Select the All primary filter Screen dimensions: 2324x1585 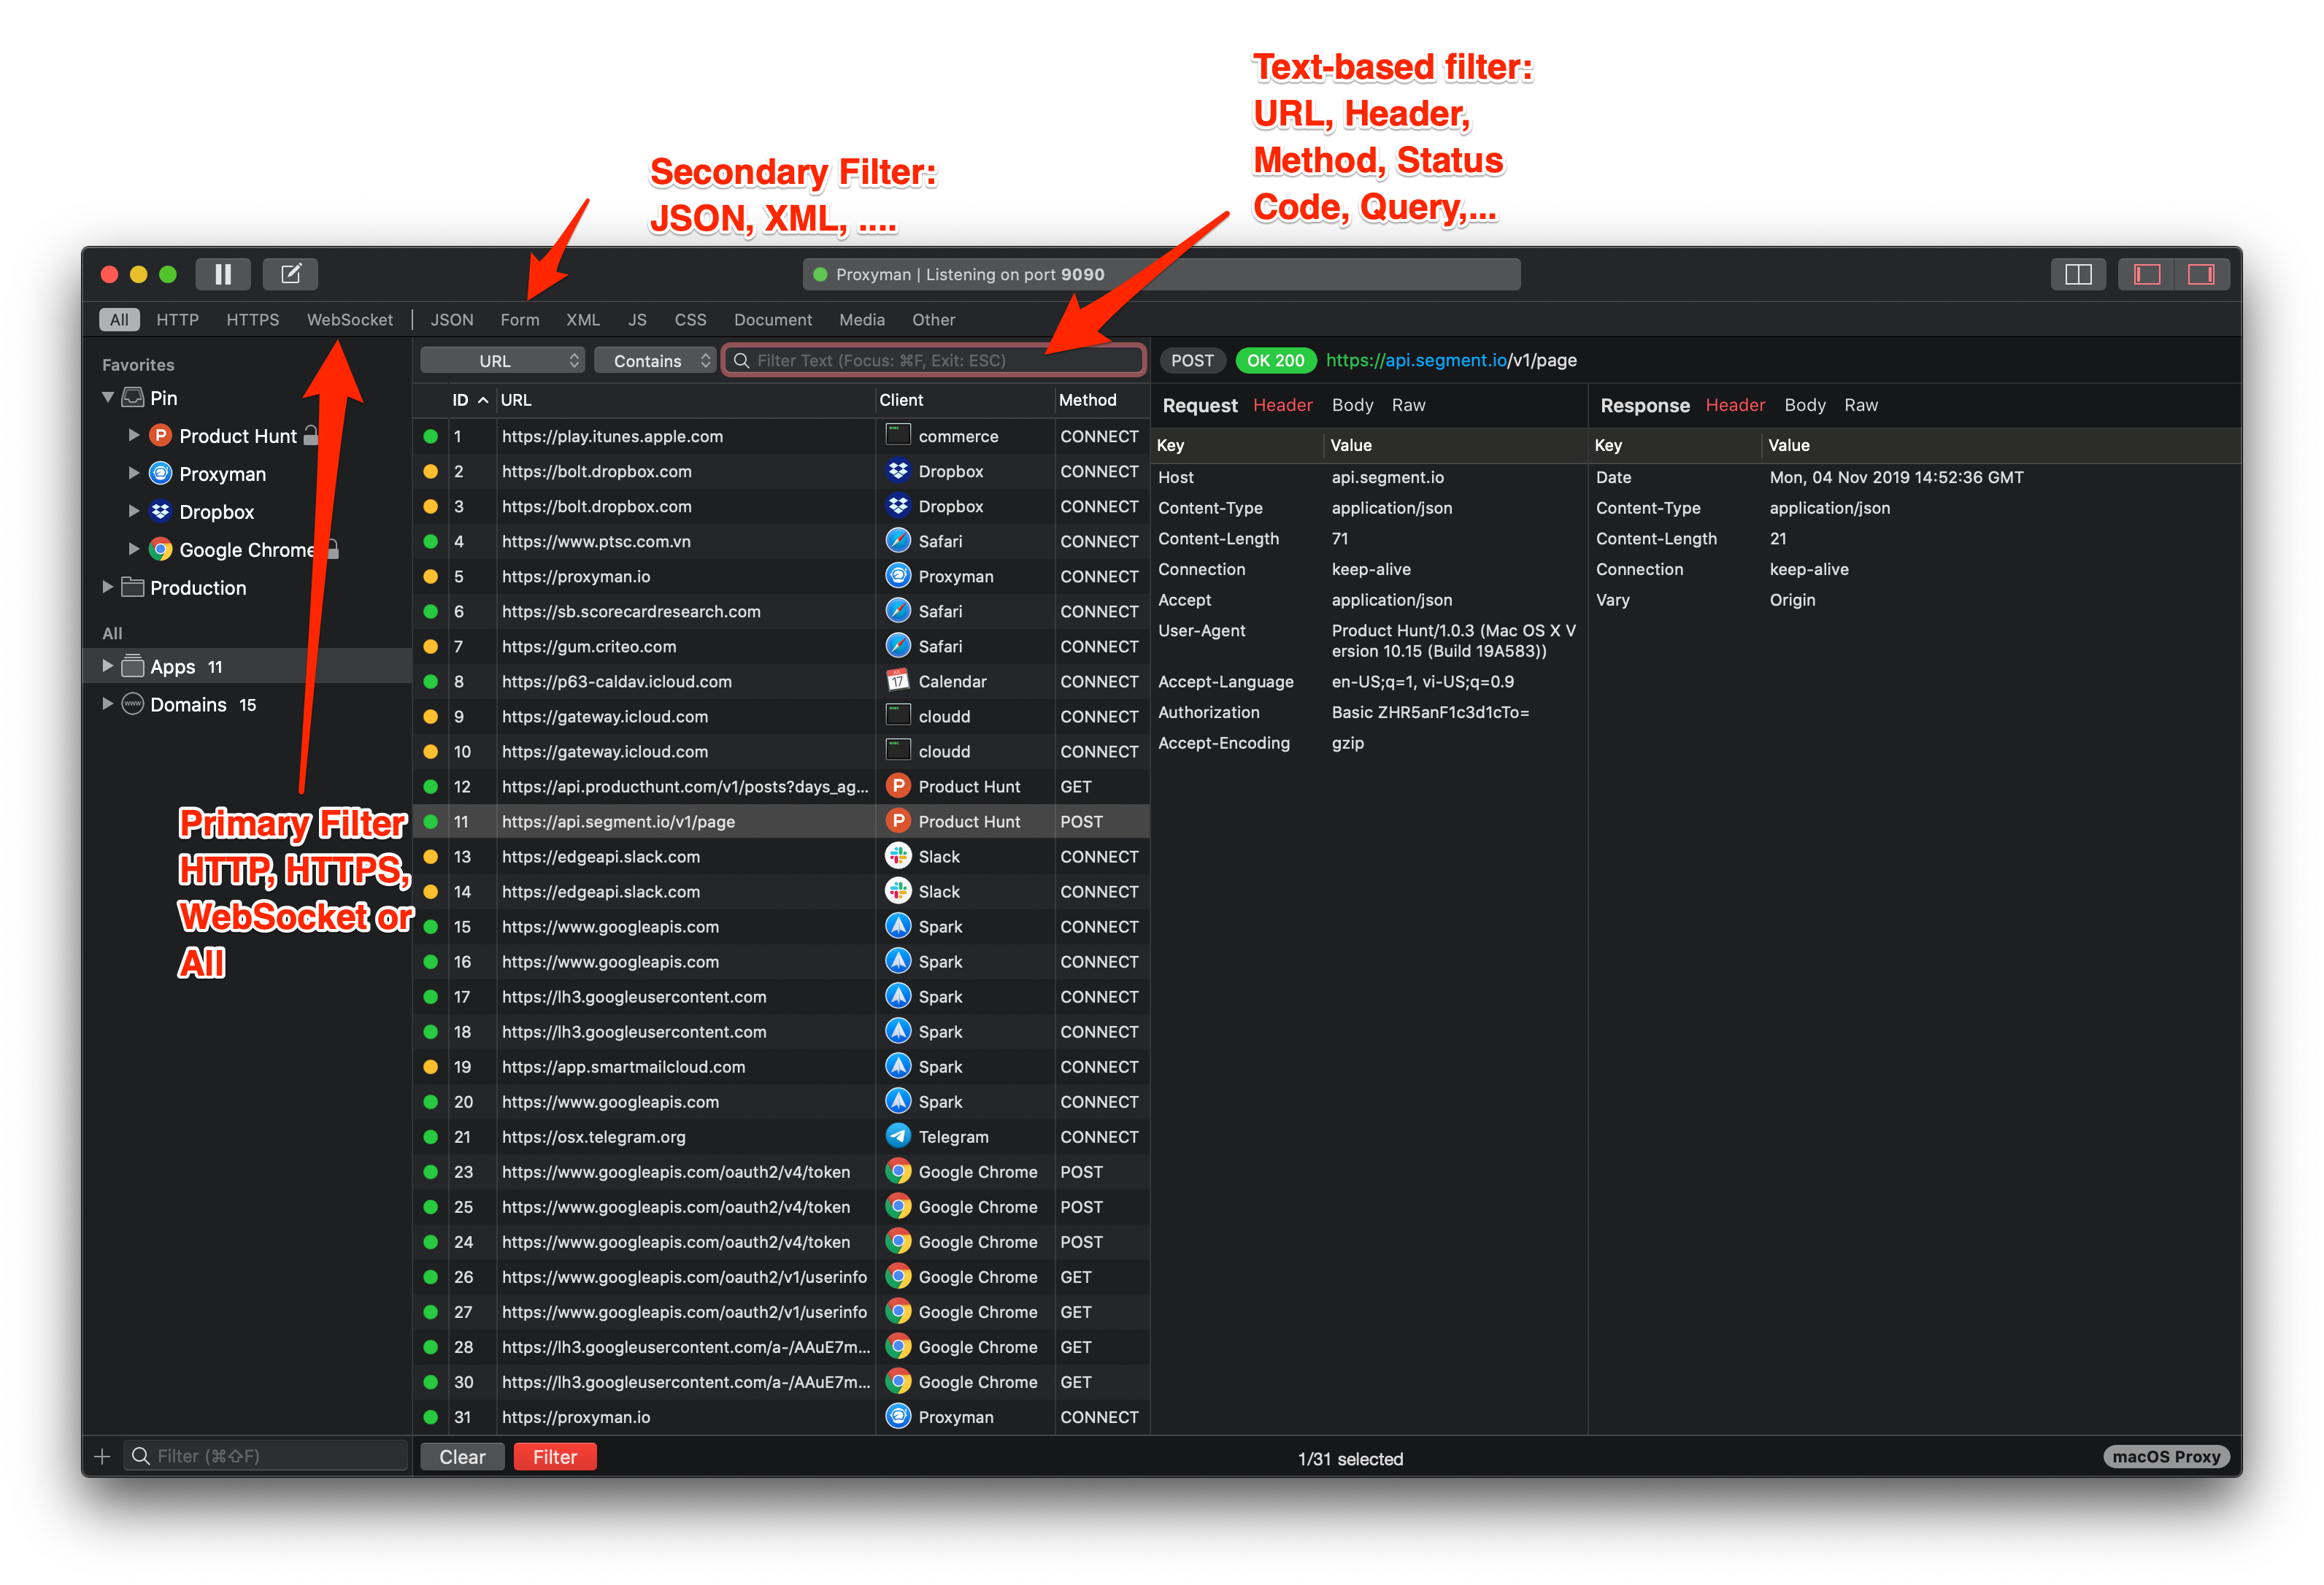pos(119,320)
